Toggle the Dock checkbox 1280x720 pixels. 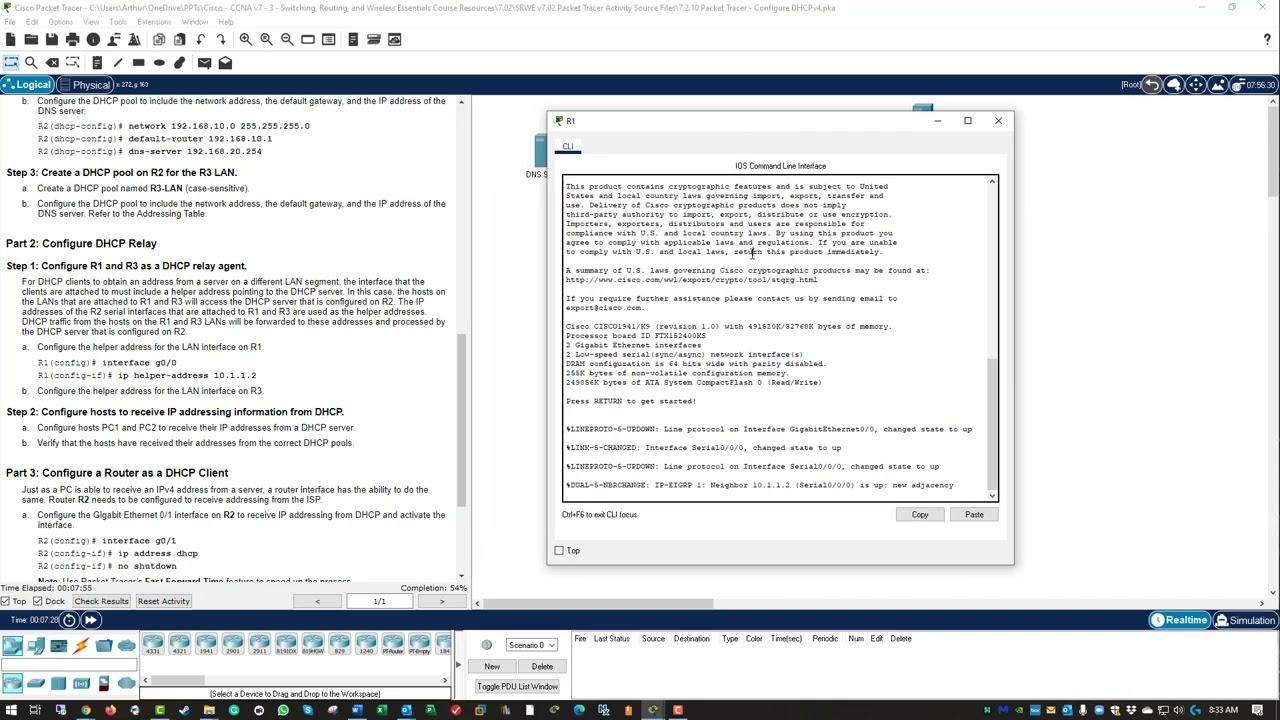[37, 601]
